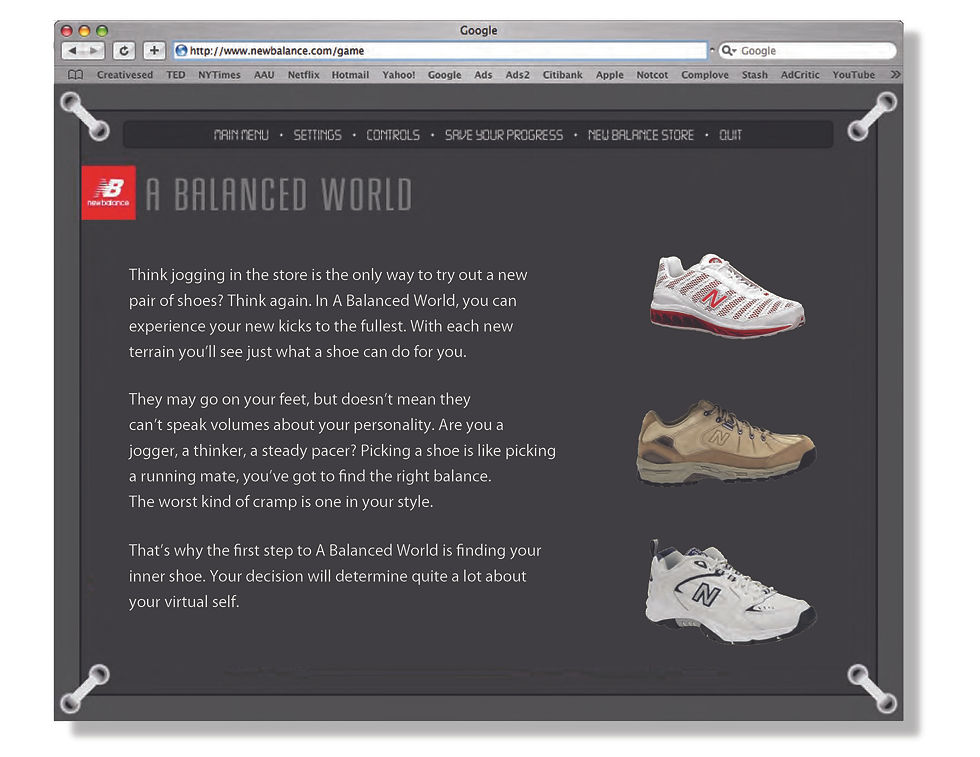Reload the page with the refresh button
980x757 pixels.
124,51
